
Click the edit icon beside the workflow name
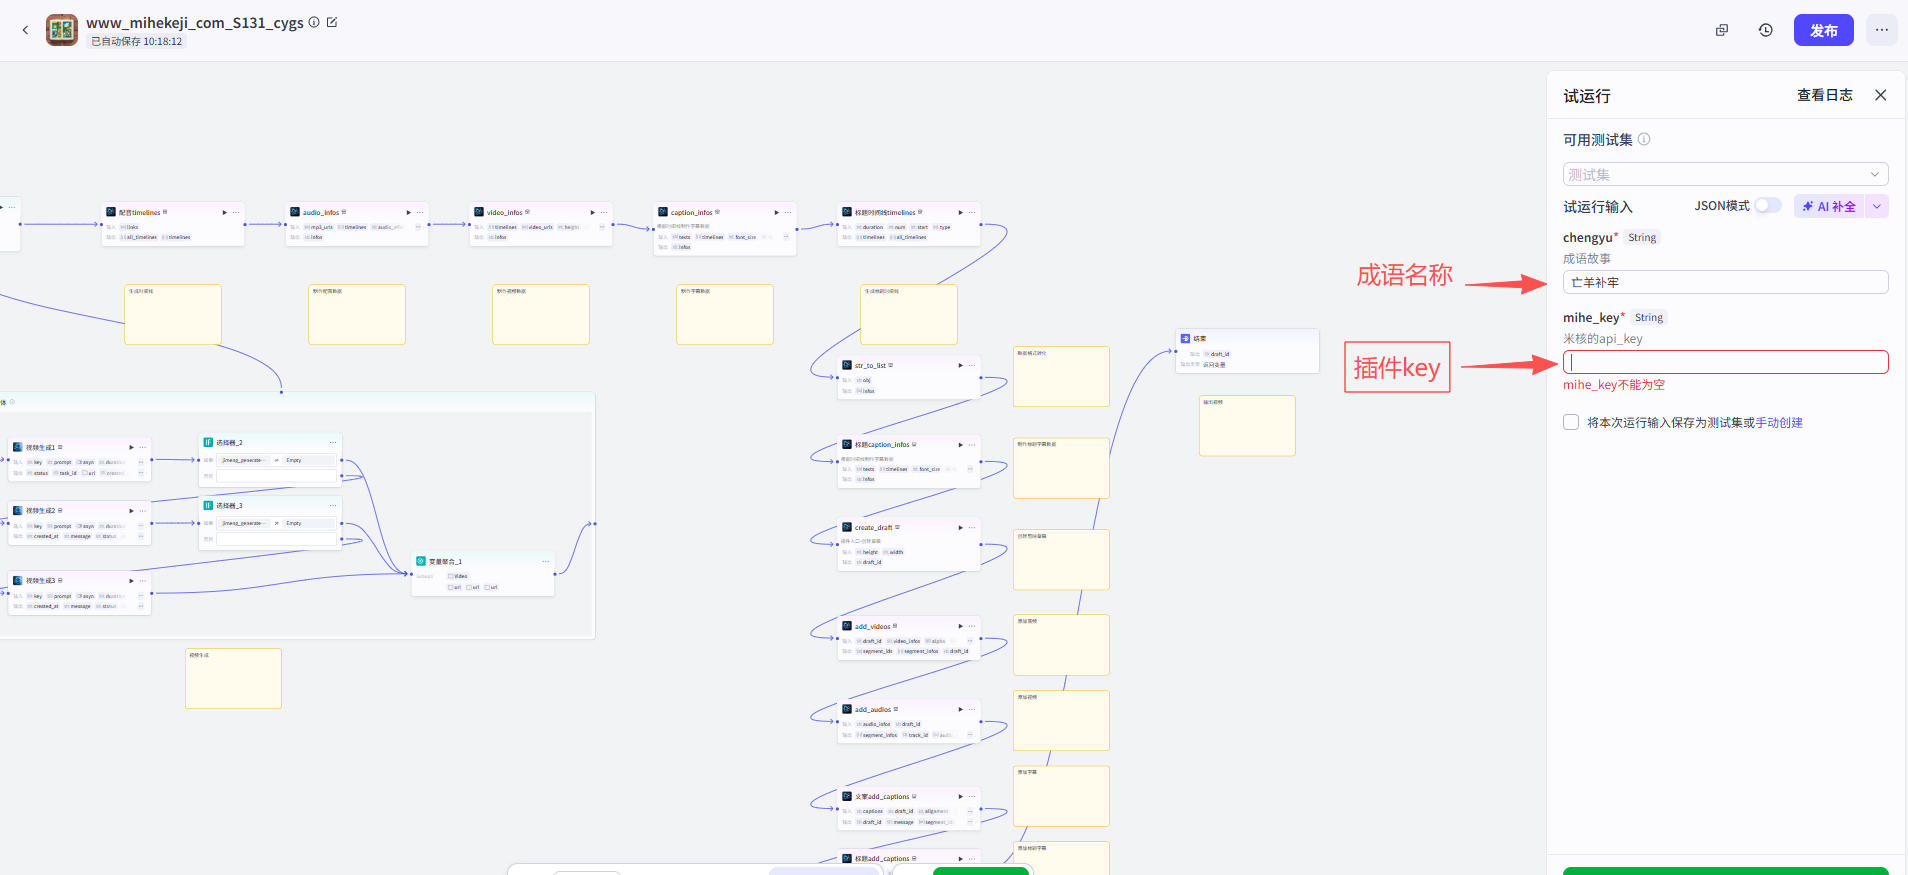pyautogui.click(x=332, y=22)
